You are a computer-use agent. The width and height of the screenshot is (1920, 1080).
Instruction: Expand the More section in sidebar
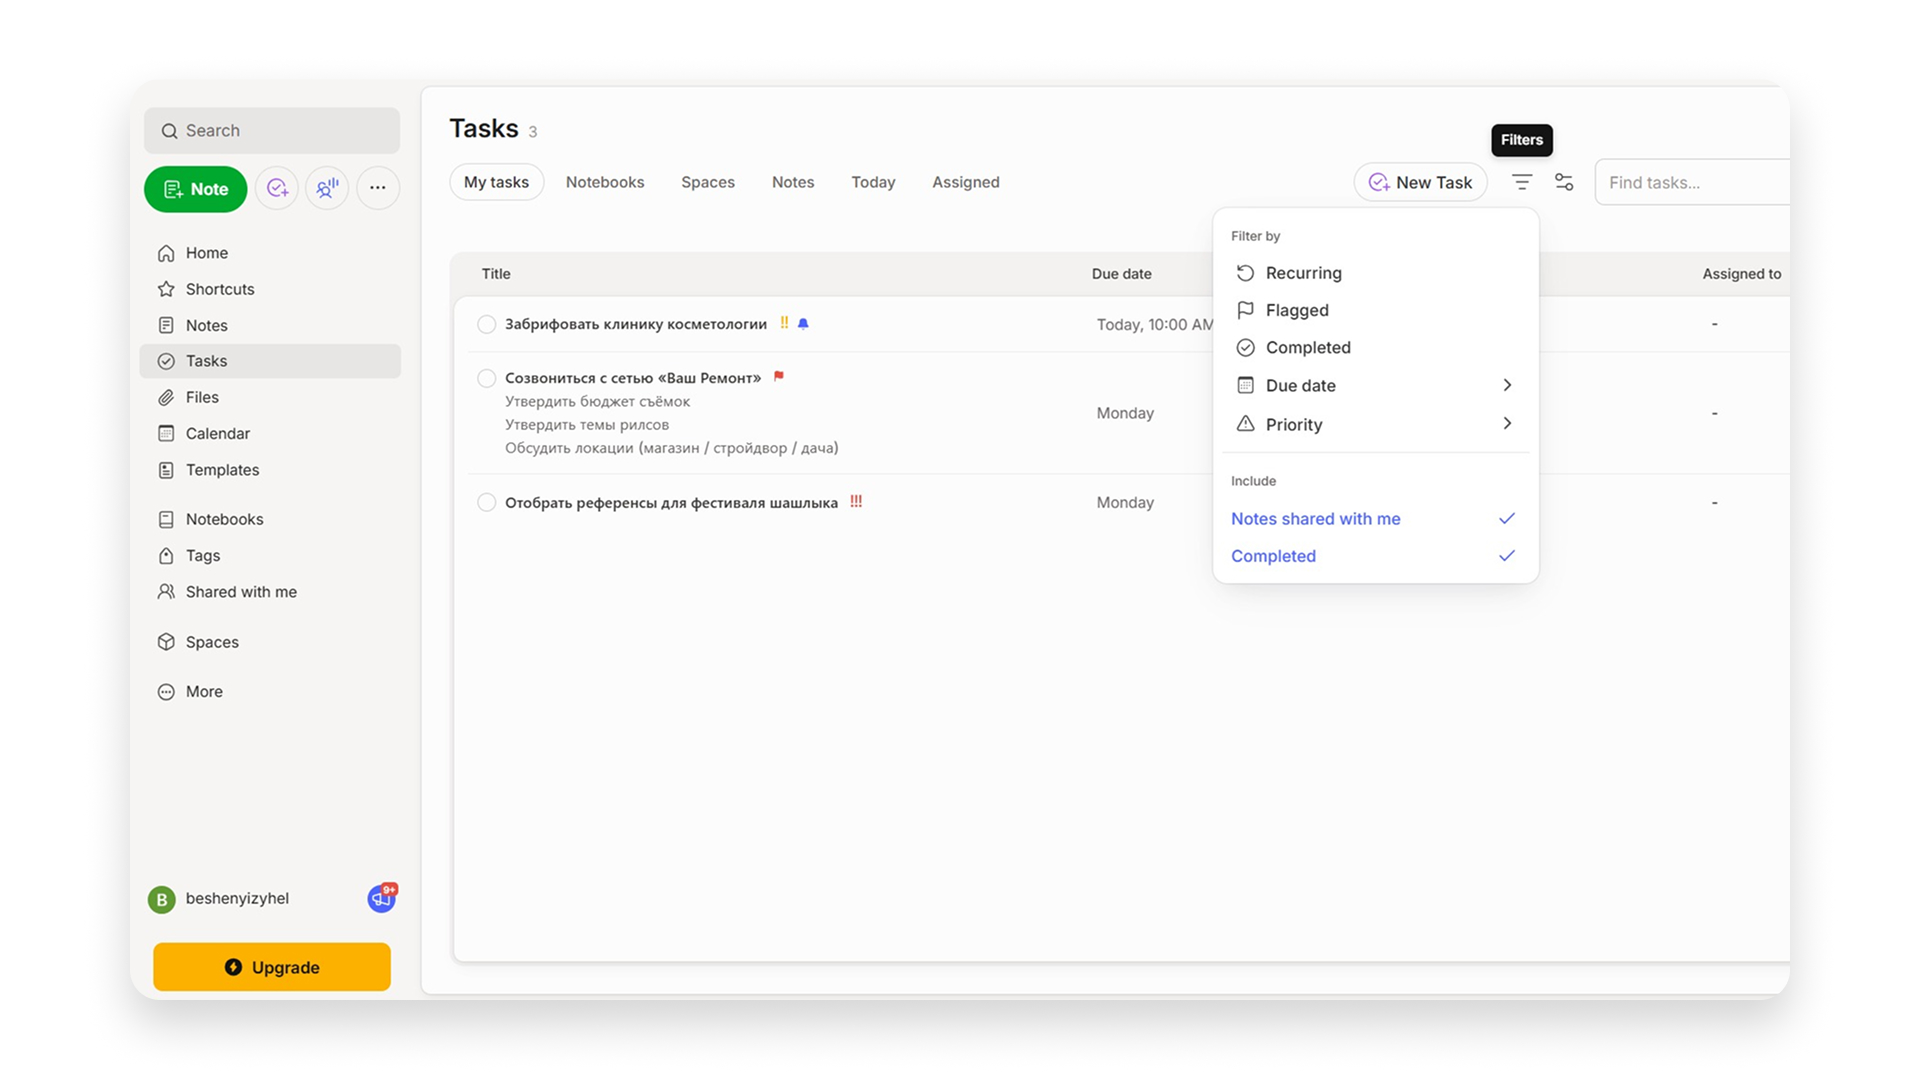click(x=270, y=692)
